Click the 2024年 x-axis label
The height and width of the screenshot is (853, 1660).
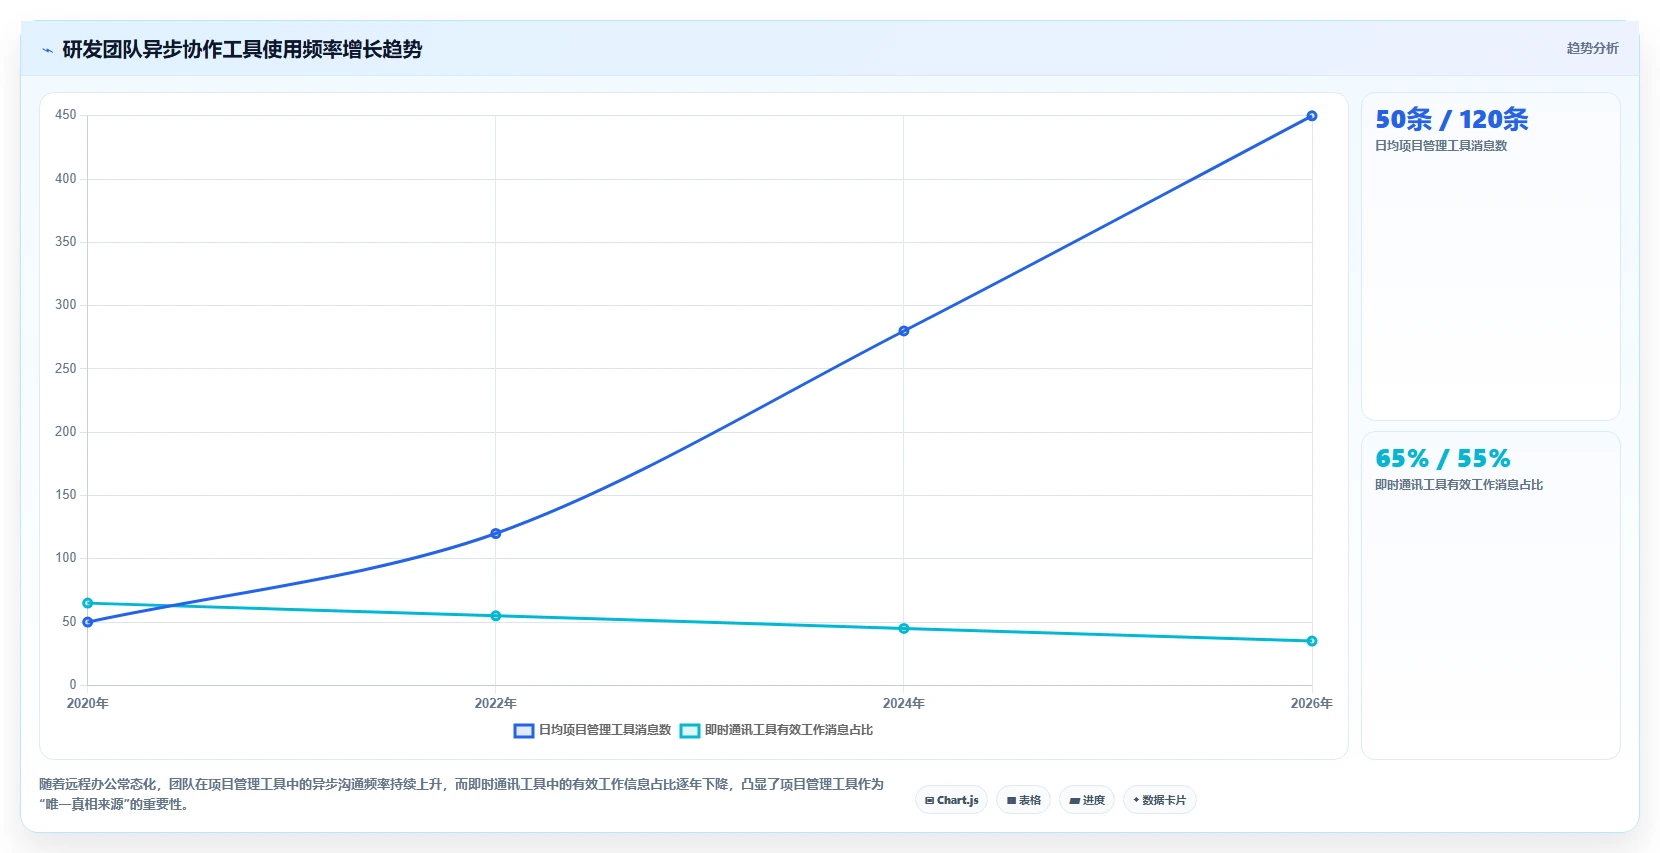tap(904, 704)
